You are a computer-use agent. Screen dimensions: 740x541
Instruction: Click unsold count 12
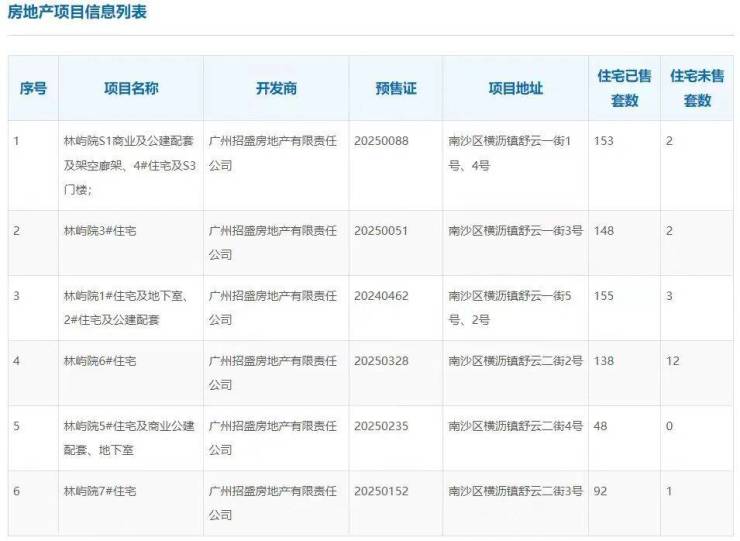[x=673, y=361]
